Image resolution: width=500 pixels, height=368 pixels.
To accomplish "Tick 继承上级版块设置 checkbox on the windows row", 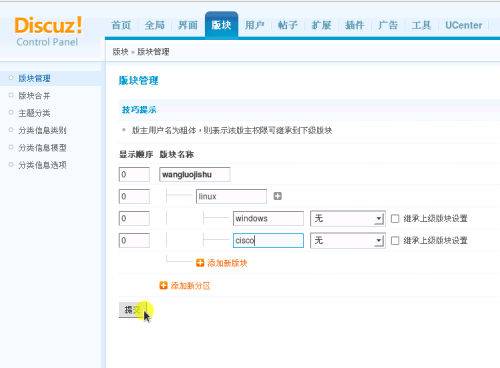I will click(395, 219).
